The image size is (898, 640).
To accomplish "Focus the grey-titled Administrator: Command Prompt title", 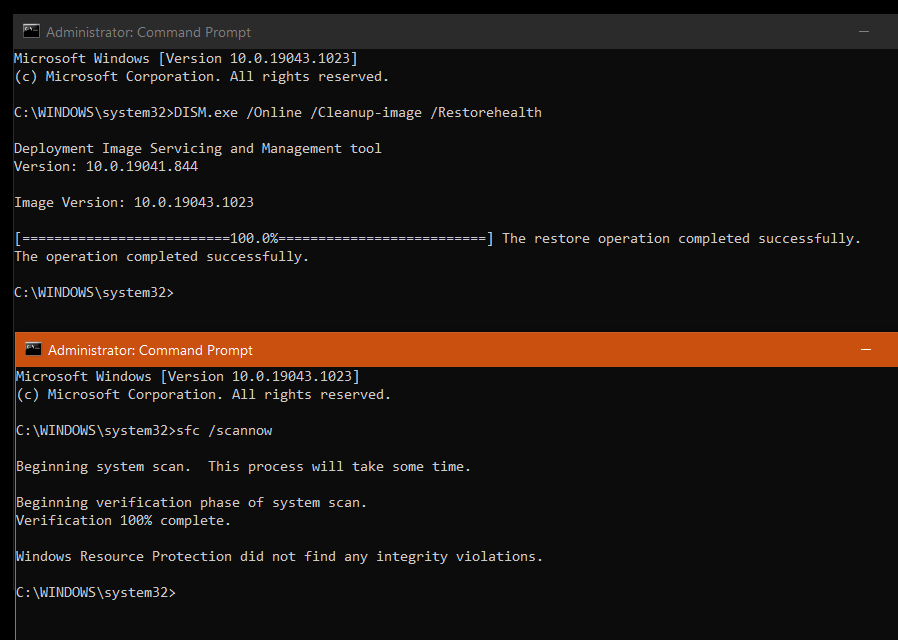I will click(x=148, y=32).
